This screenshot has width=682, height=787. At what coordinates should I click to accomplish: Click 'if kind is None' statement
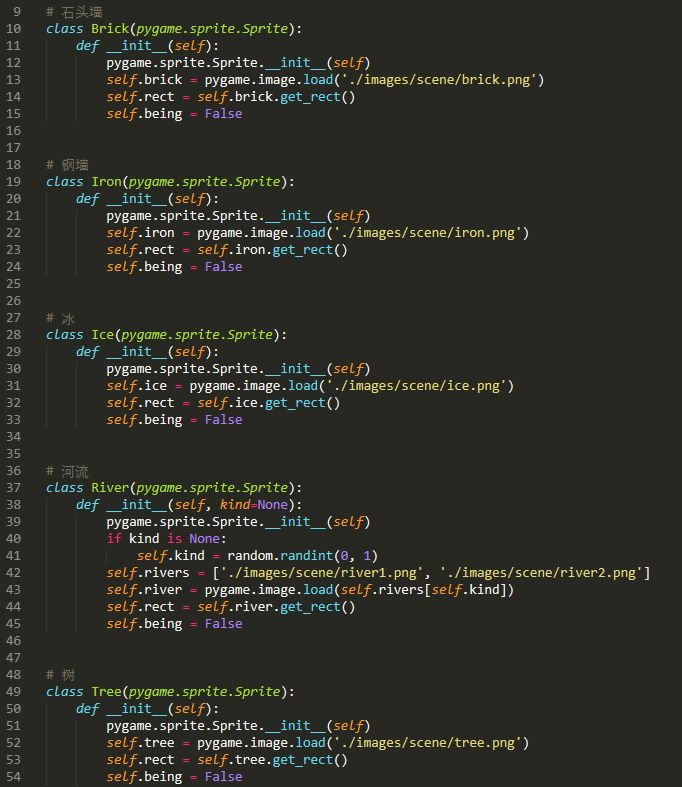(x=166, y=539)
